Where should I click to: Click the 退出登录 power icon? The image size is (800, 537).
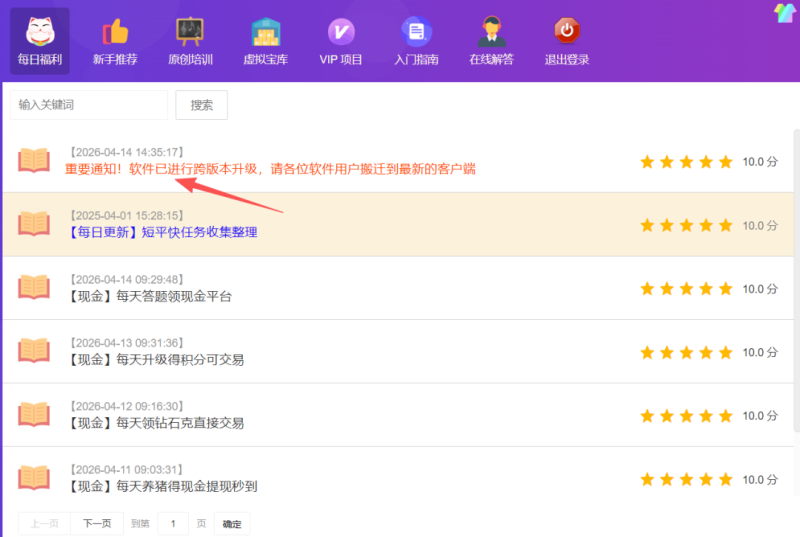click(567, 31)
